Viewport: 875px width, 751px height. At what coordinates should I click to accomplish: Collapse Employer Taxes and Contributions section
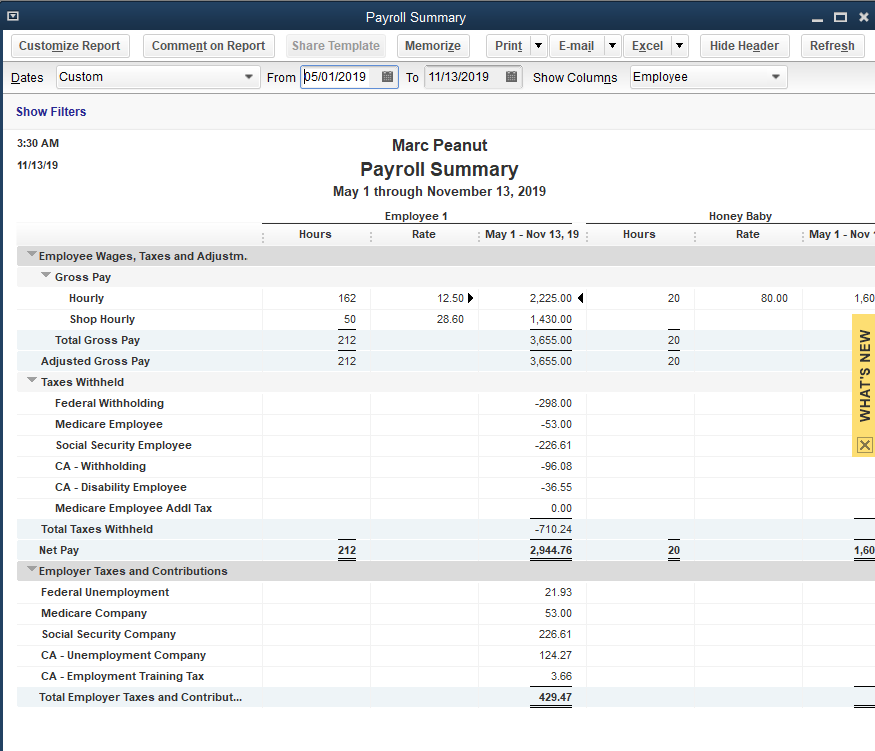(32, 571)
